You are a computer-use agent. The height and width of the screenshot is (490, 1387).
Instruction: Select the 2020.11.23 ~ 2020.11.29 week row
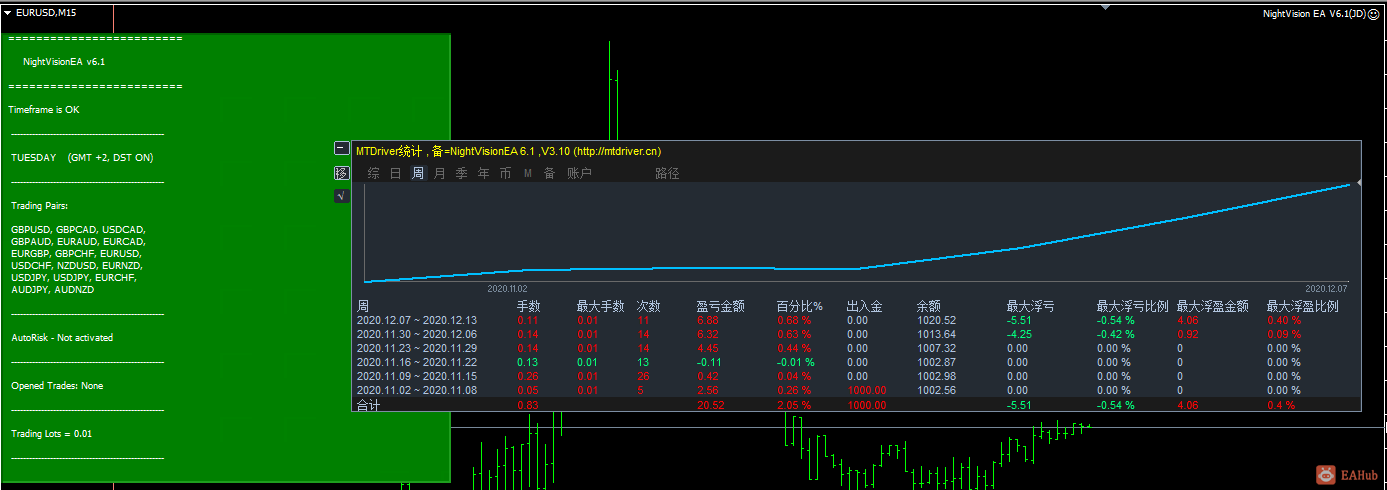click(x=858, y=348)
